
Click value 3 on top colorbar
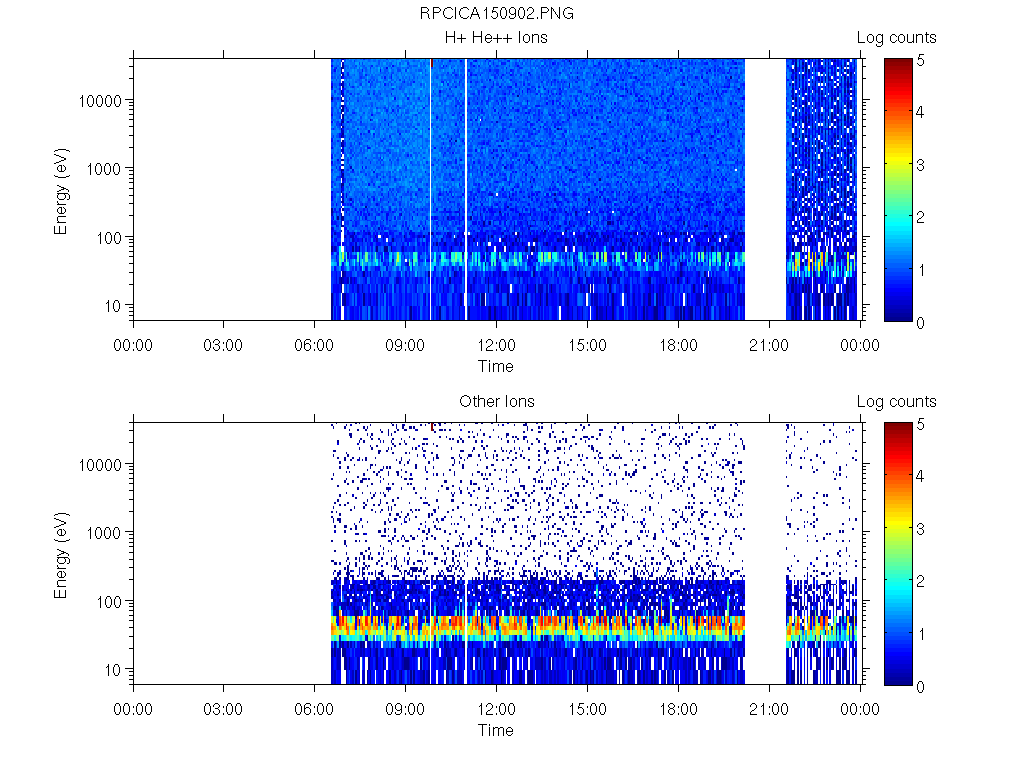pyautogui.click(x=921, y=165)
